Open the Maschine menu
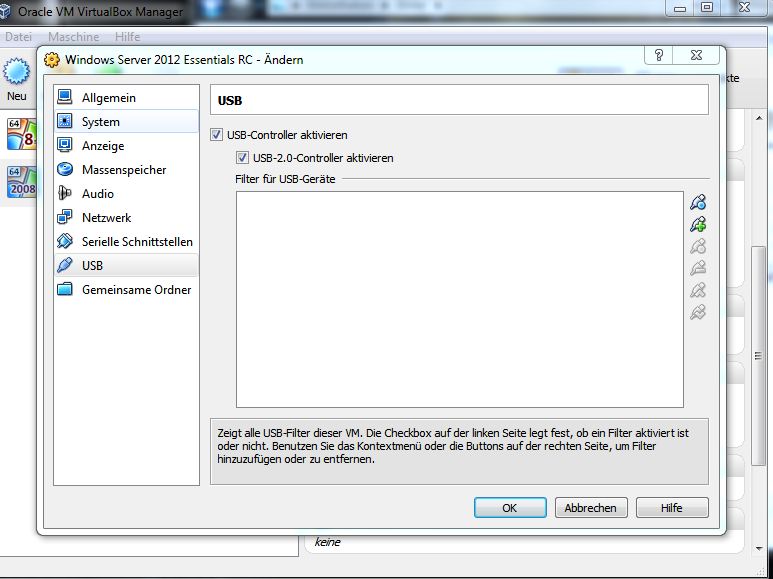The height and width of the screenshot is (579, 773). coord(75,37)
